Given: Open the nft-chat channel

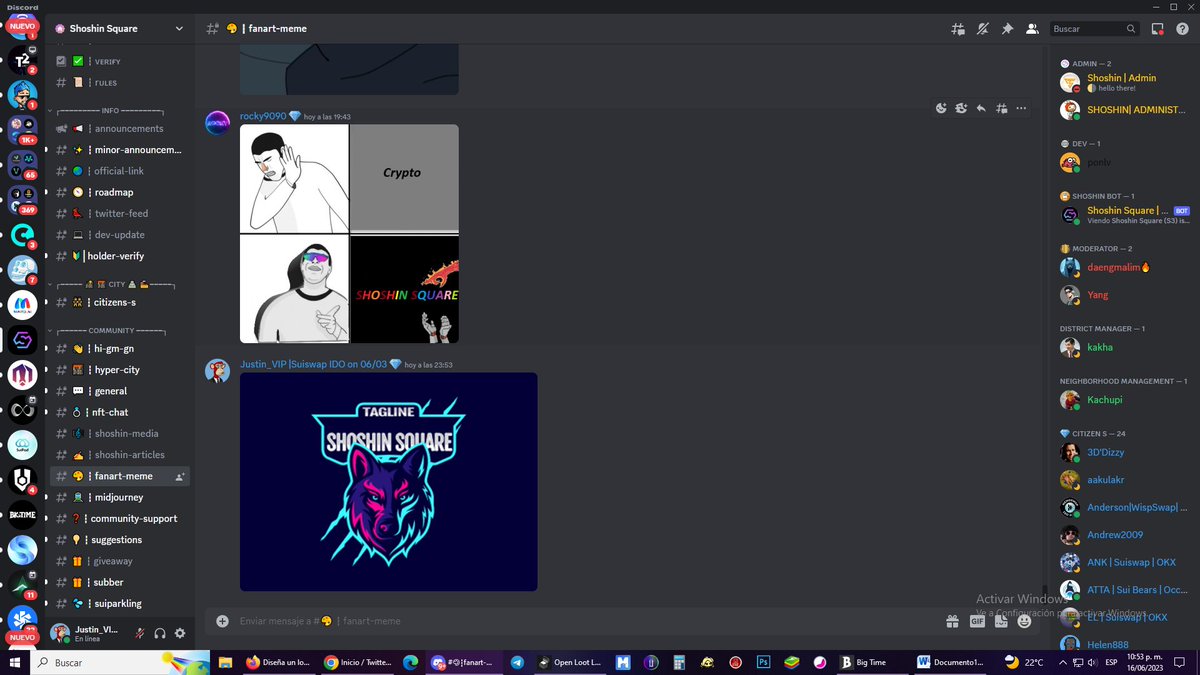Looking at the screenshot, I should 120,412.
